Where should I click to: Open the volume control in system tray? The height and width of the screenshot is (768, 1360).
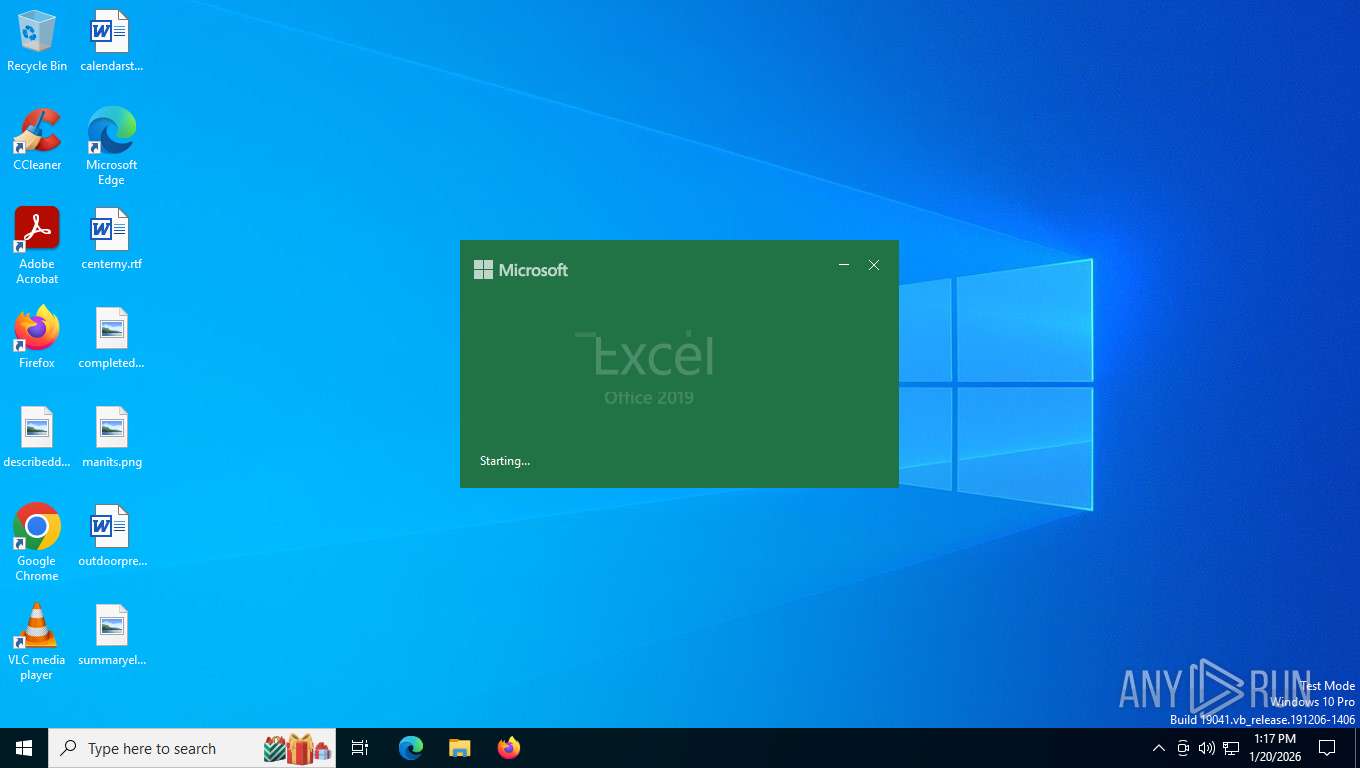1207,748
